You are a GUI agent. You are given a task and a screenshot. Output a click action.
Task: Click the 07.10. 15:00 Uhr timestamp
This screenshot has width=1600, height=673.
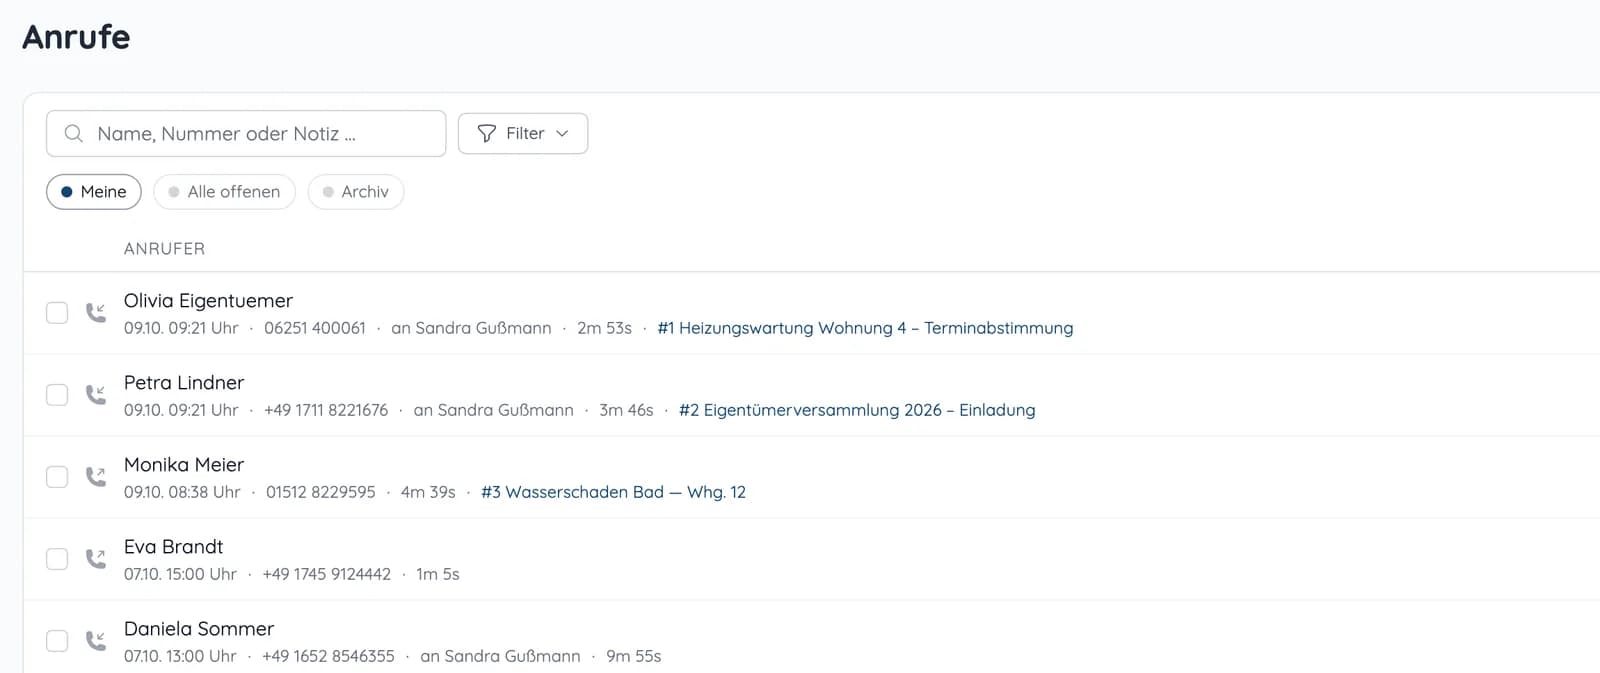tap(180, 574)
